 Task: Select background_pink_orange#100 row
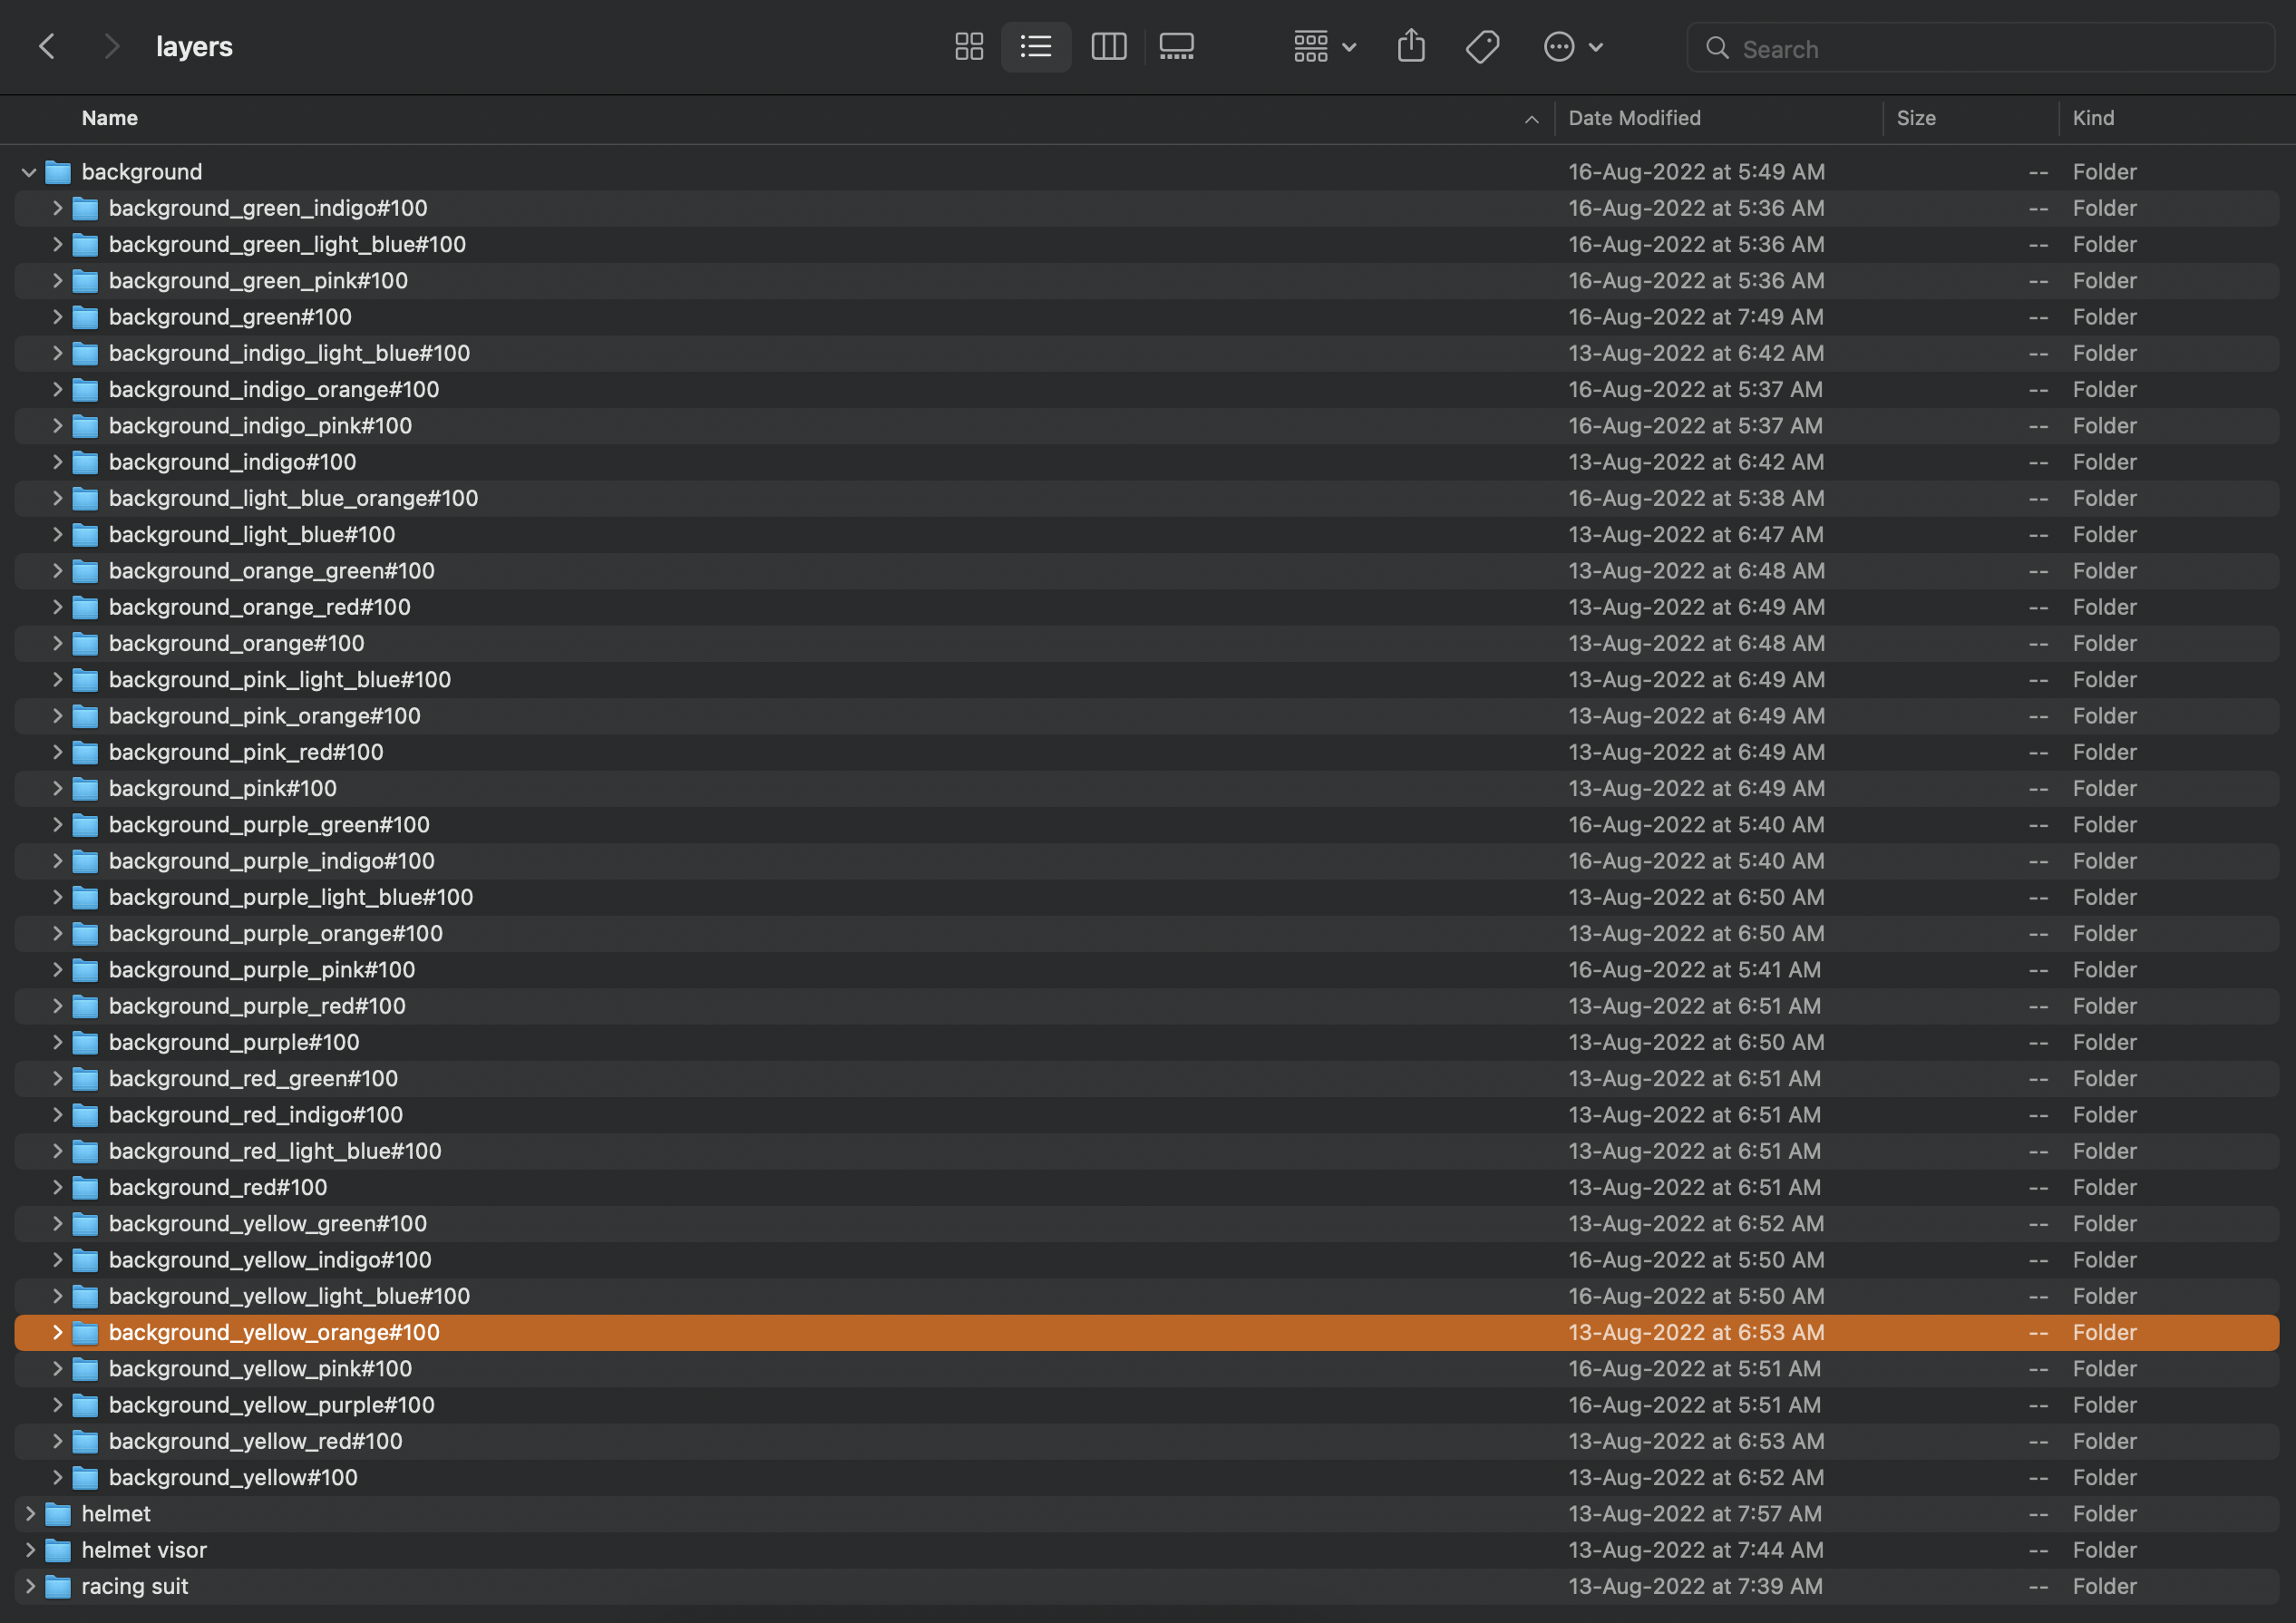[x=1147, y=716]
